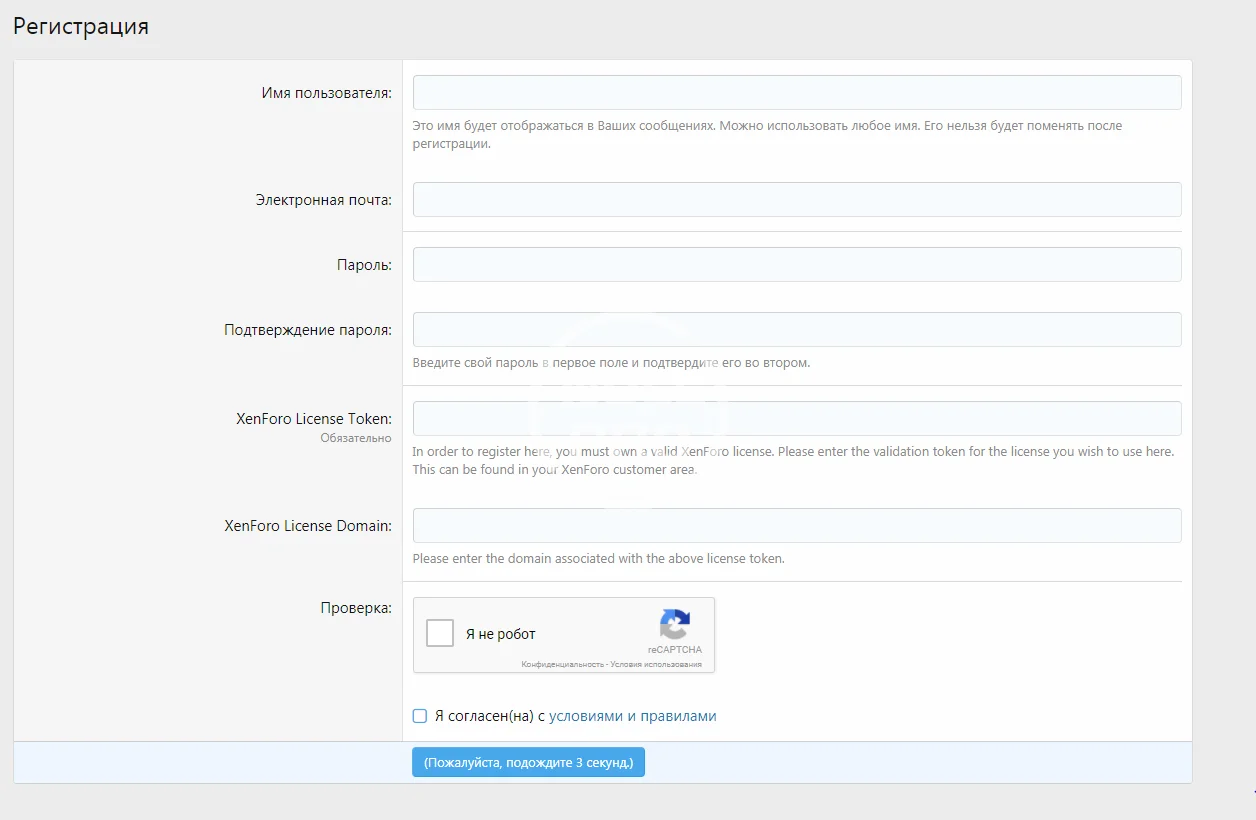
Task: Click the "Проверка:" label
Action: [x=355, y=608]
